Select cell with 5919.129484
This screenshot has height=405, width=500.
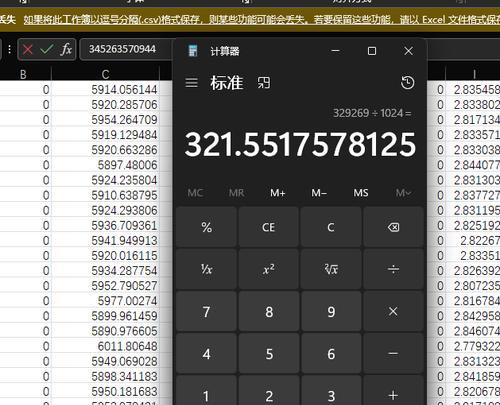point(106,135)
